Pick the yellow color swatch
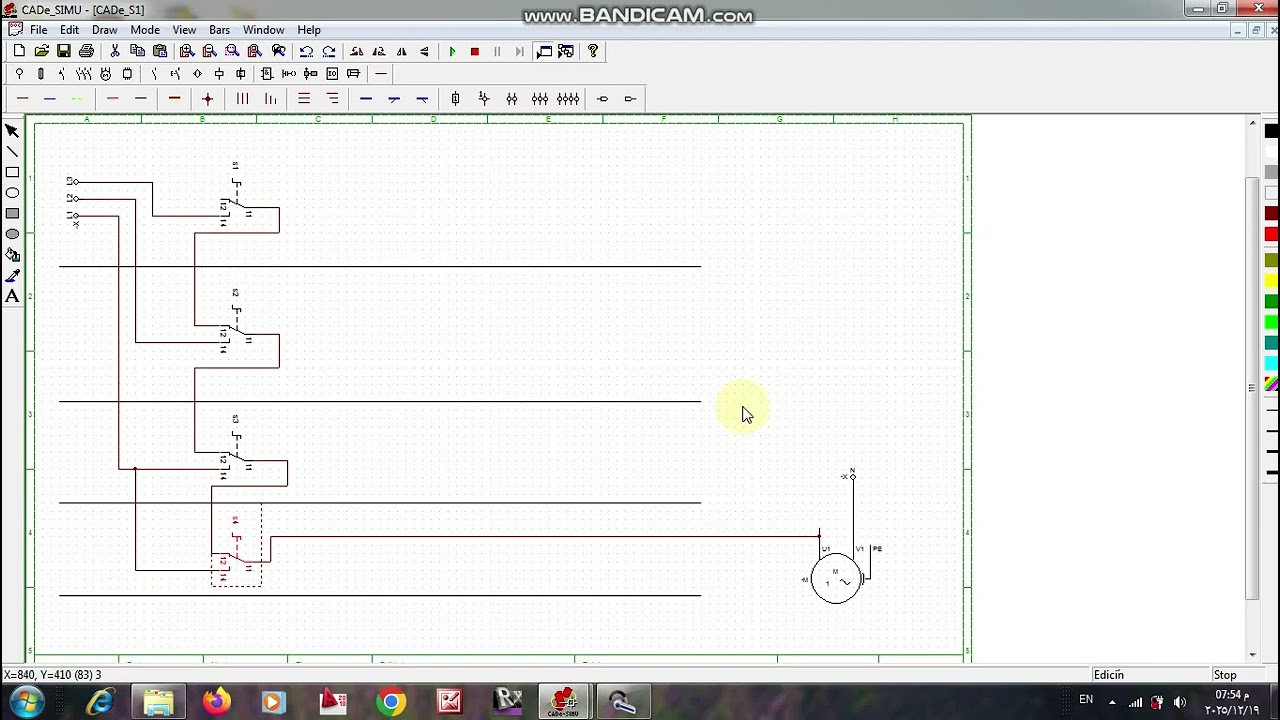This screenshot has width=1280, height=720. 1271,281
